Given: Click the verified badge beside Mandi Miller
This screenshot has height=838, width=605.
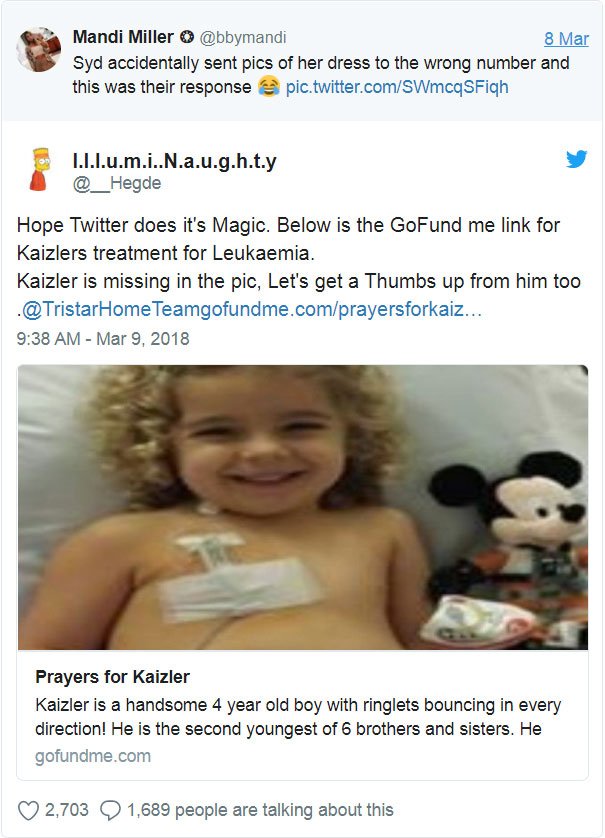Looking at the screenshot, I should click(x=186, y=37).
